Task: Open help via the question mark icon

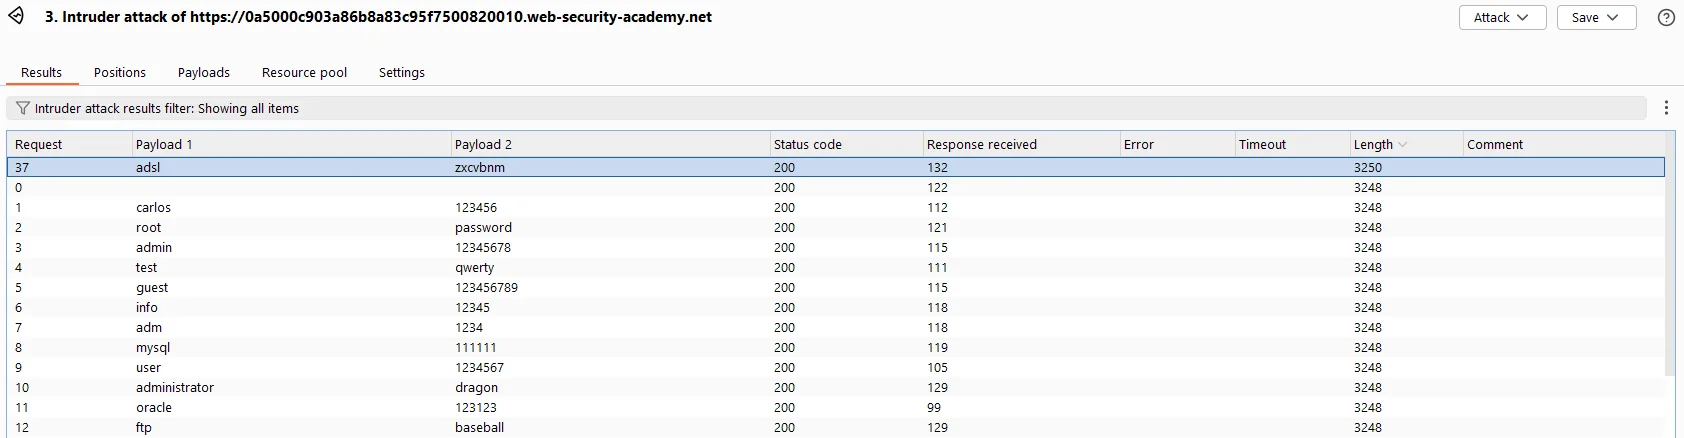Action: click(1666, 17)
